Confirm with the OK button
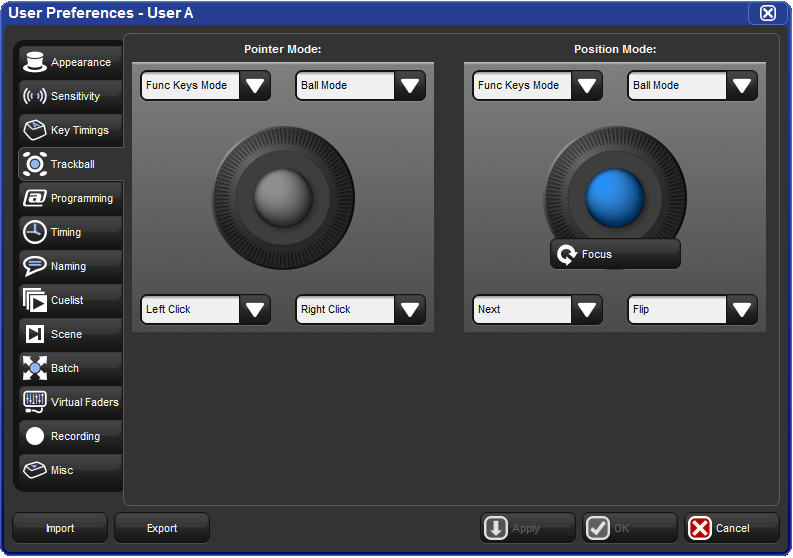Screen dimensions: 793x558 630,528
